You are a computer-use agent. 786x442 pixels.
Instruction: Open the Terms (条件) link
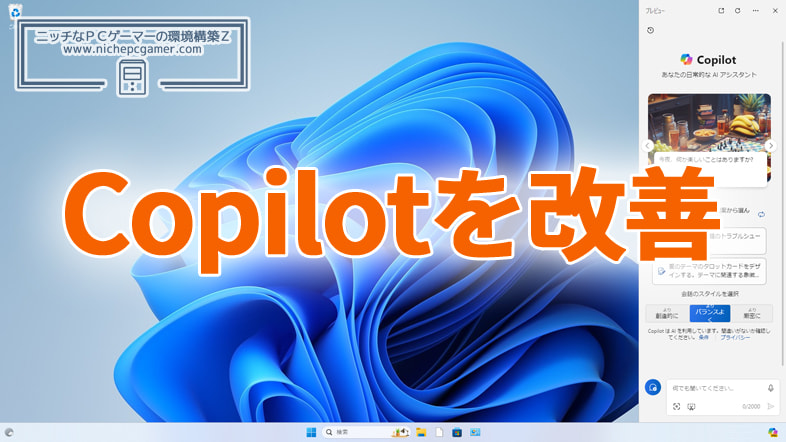(704, 338)
